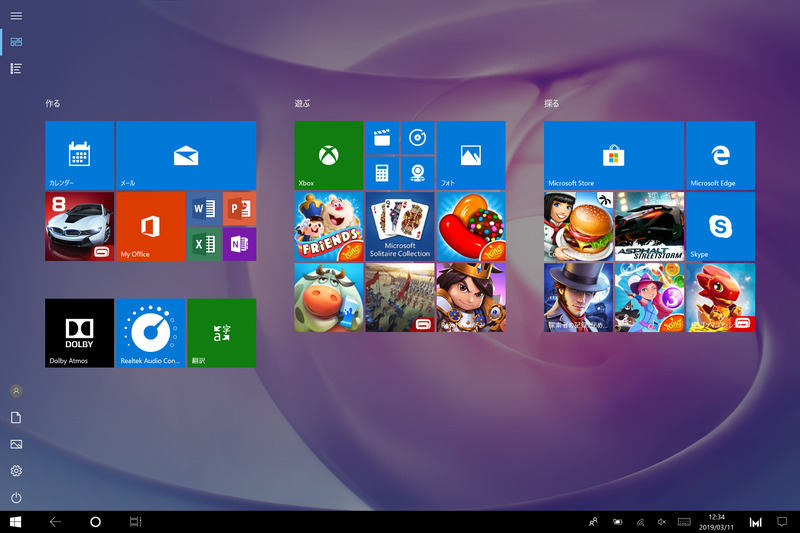
Task: Open the Action Center notifications icon
Action: tap(782, 522)
